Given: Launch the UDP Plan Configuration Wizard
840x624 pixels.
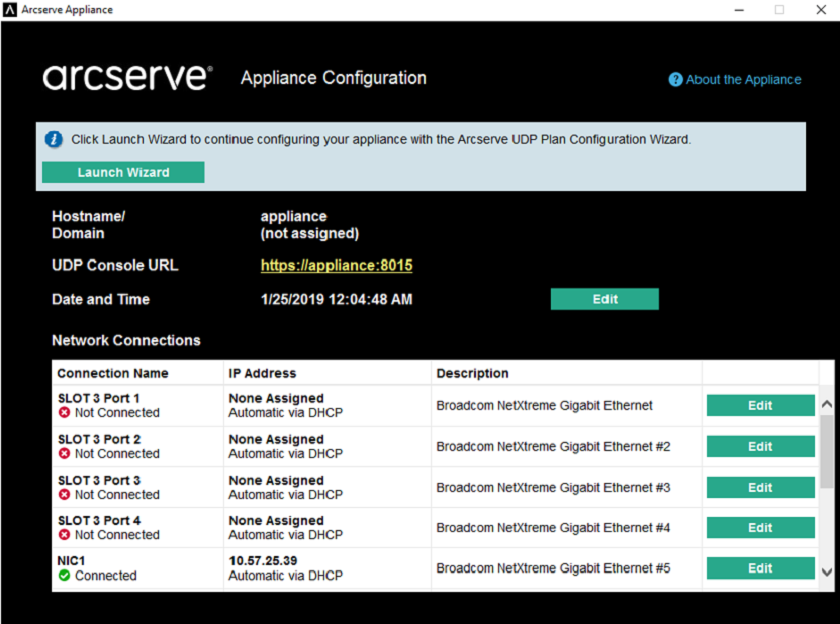Looking at the screenshot, I should (x=123, y=172).
